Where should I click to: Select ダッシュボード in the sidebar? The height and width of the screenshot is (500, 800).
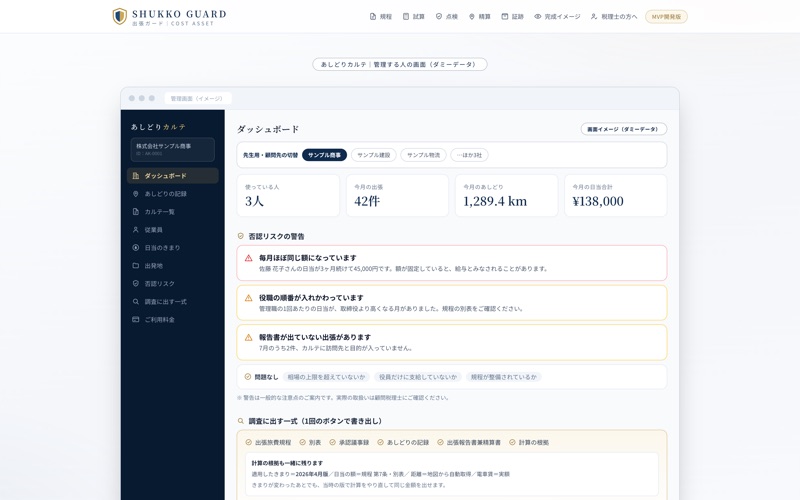(x=172, y=176)
